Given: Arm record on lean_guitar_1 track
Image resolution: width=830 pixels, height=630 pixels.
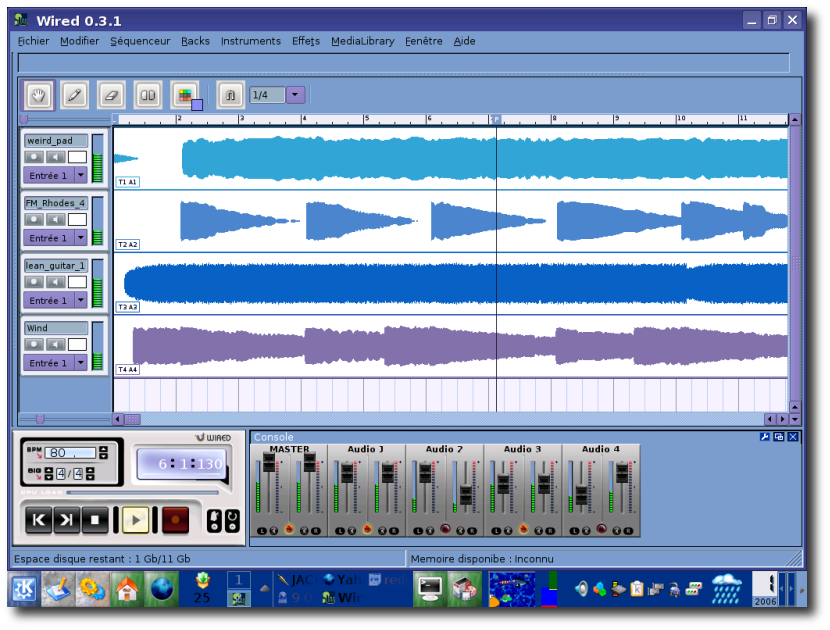Looking at the screenshot, I should [34, 282].
